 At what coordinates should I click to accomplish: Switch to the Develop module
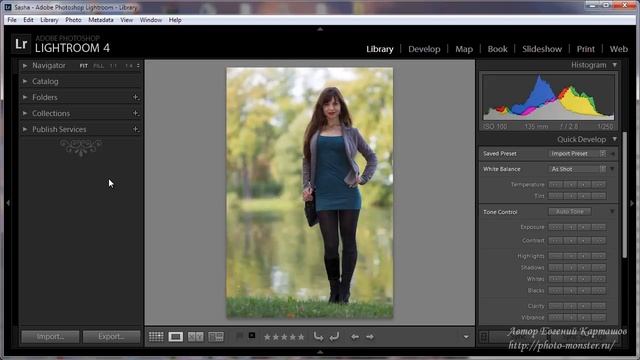point(424,49)
